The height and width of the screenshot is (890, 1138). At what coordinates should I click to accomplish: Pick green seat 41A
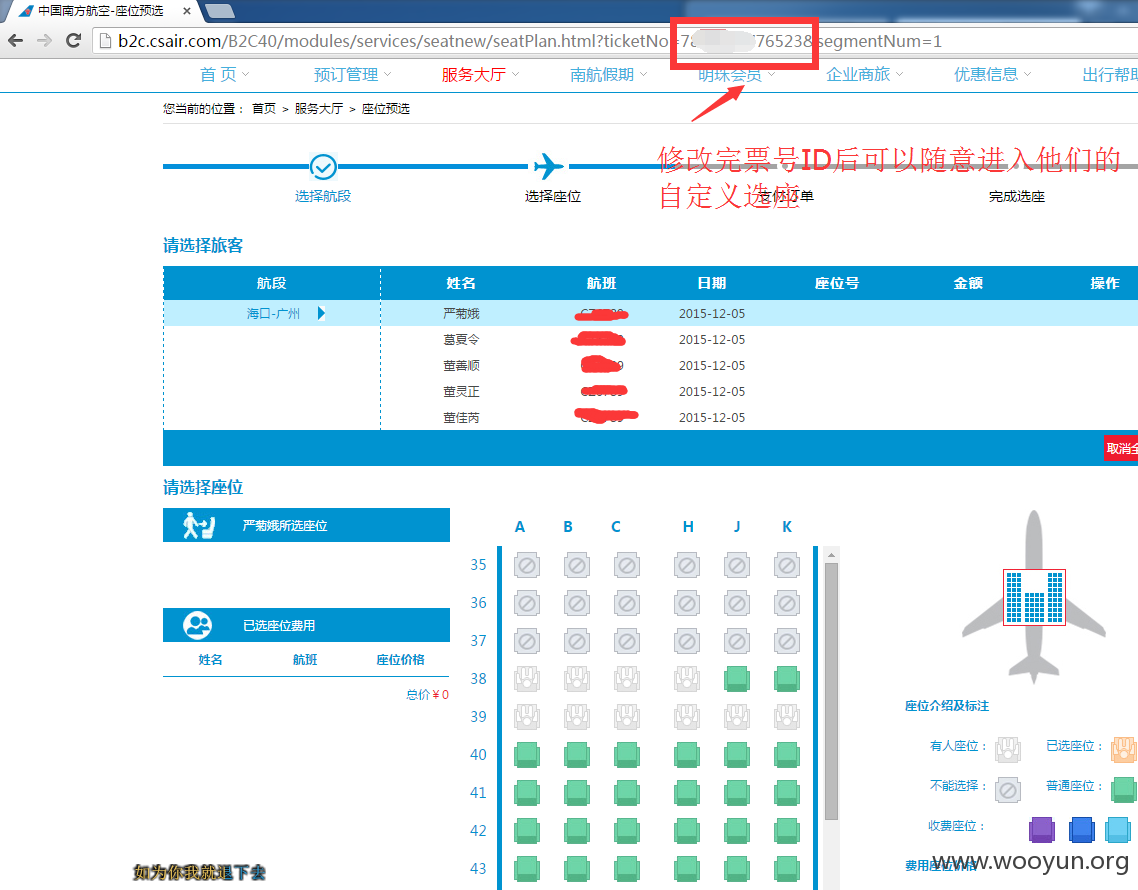[x=527, y=793]
